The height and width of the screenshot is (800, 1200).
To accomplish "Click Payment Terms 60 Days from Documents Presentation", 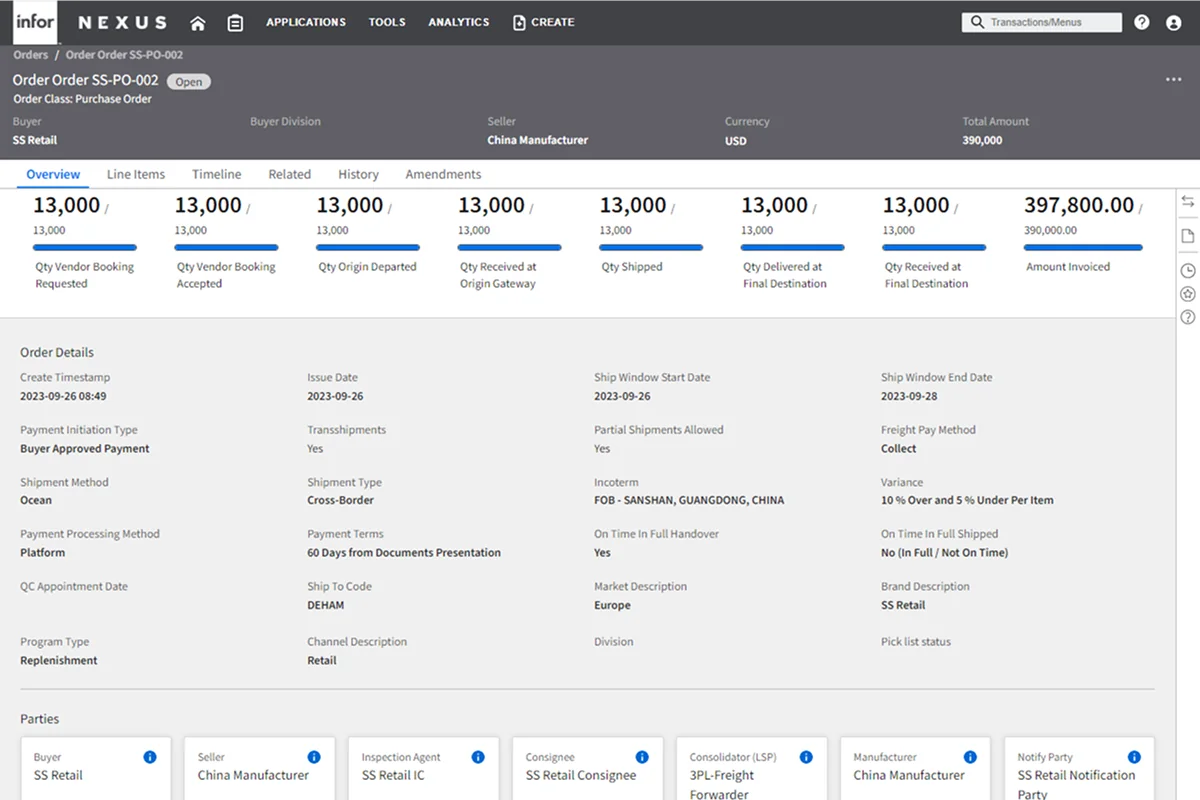I will [404, 552].
